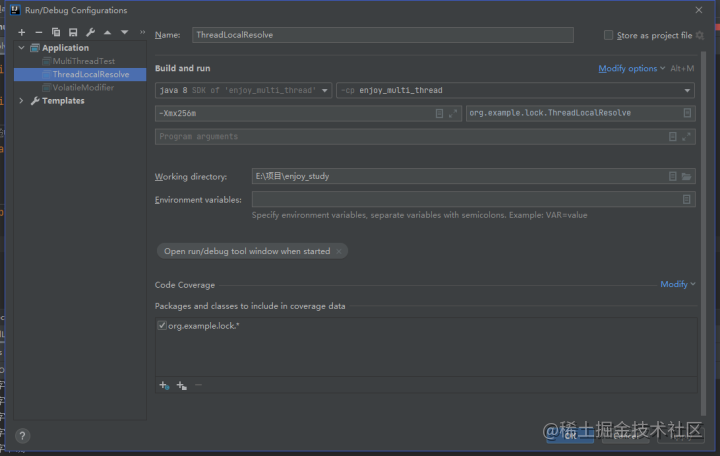This screenshot has height=456, width=720.
Task: Move the configuration up with the up arrow
Action: 107,32
